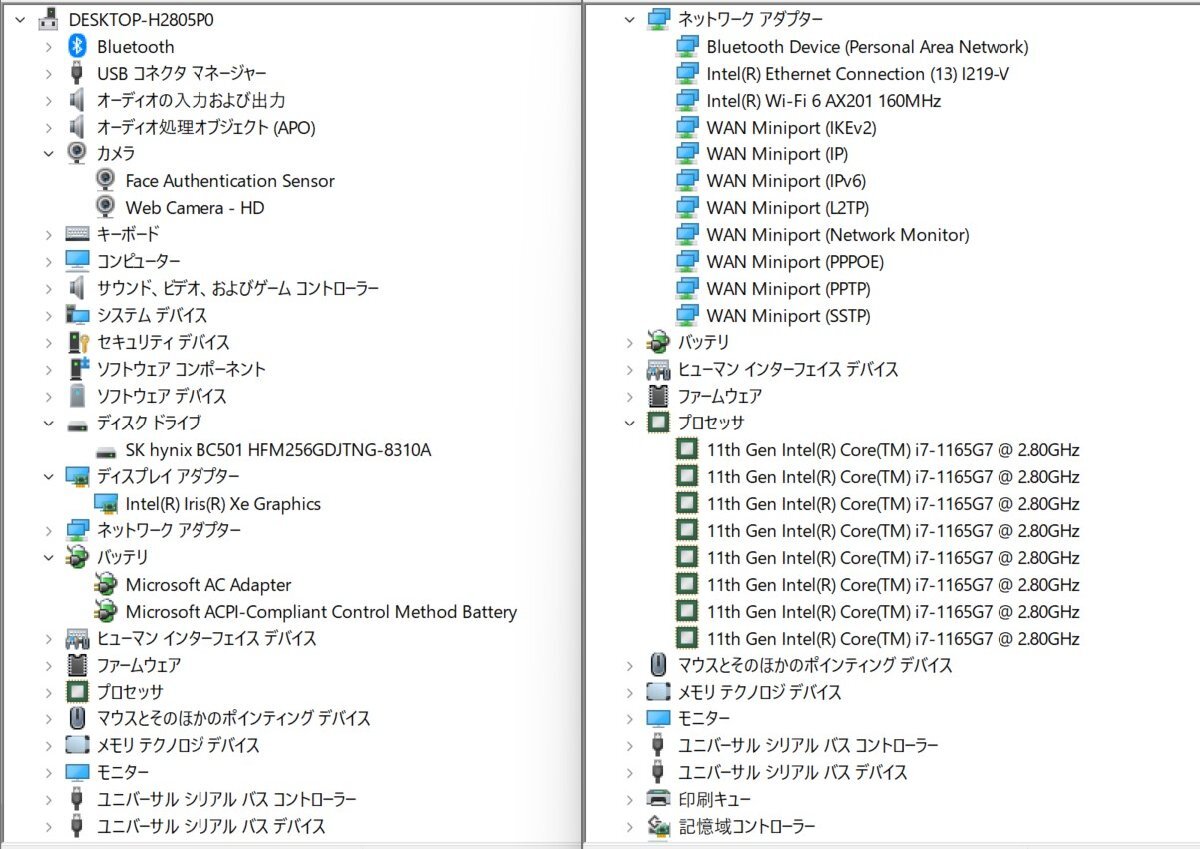The height and width of the screenshot is (849, 1200).
Task: Select WAN Miniport (L2TP) entry
Action: [x=788, y=208]
